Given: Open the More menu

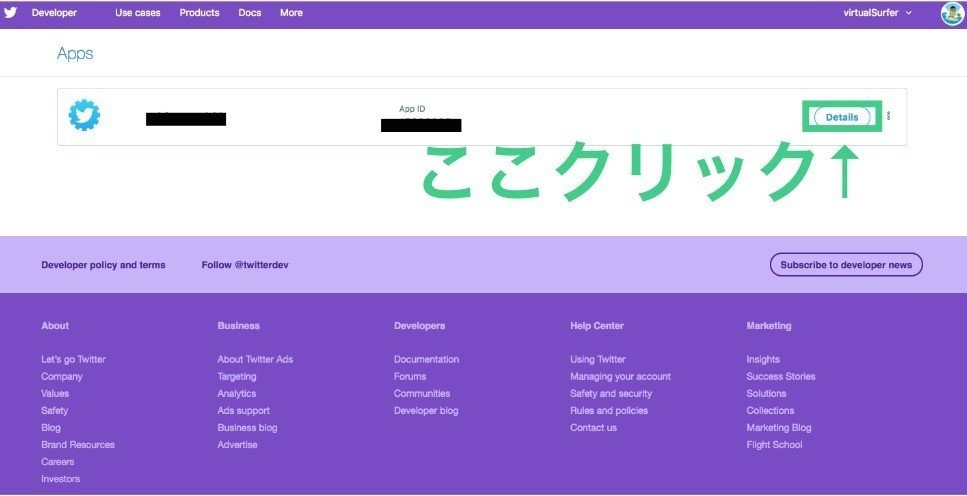Looking at the screenshot, I should [291, 13].
